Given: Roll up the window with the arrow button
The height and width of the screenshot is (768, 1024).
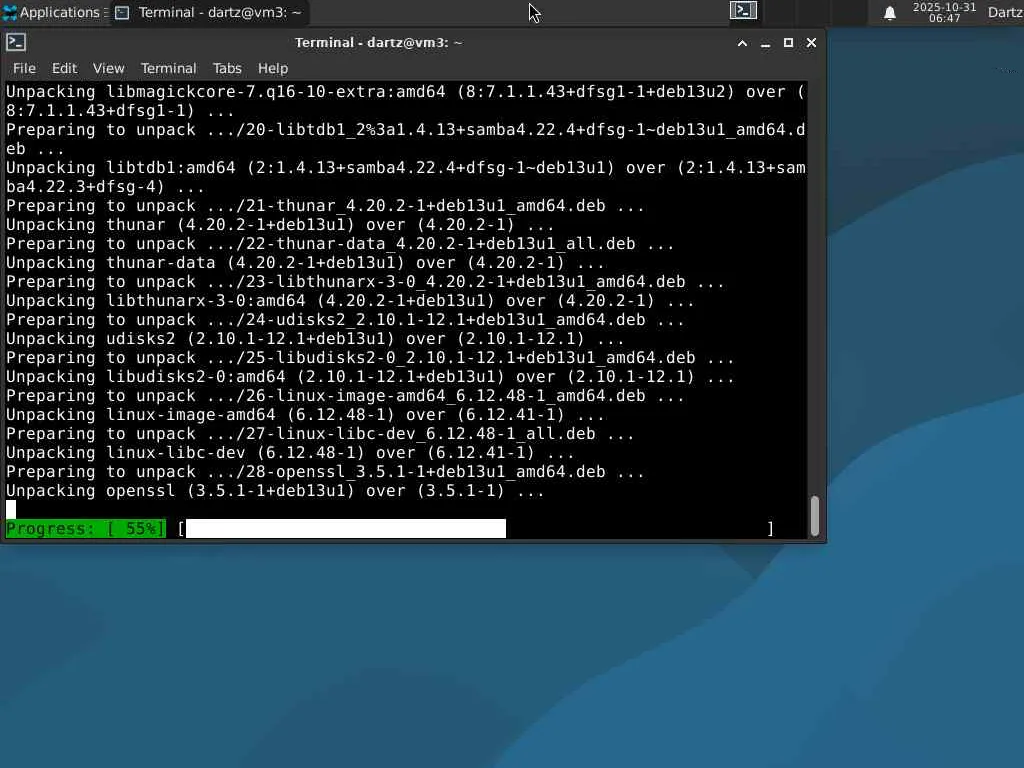Looking at the screenshot, I should point(743,43).
